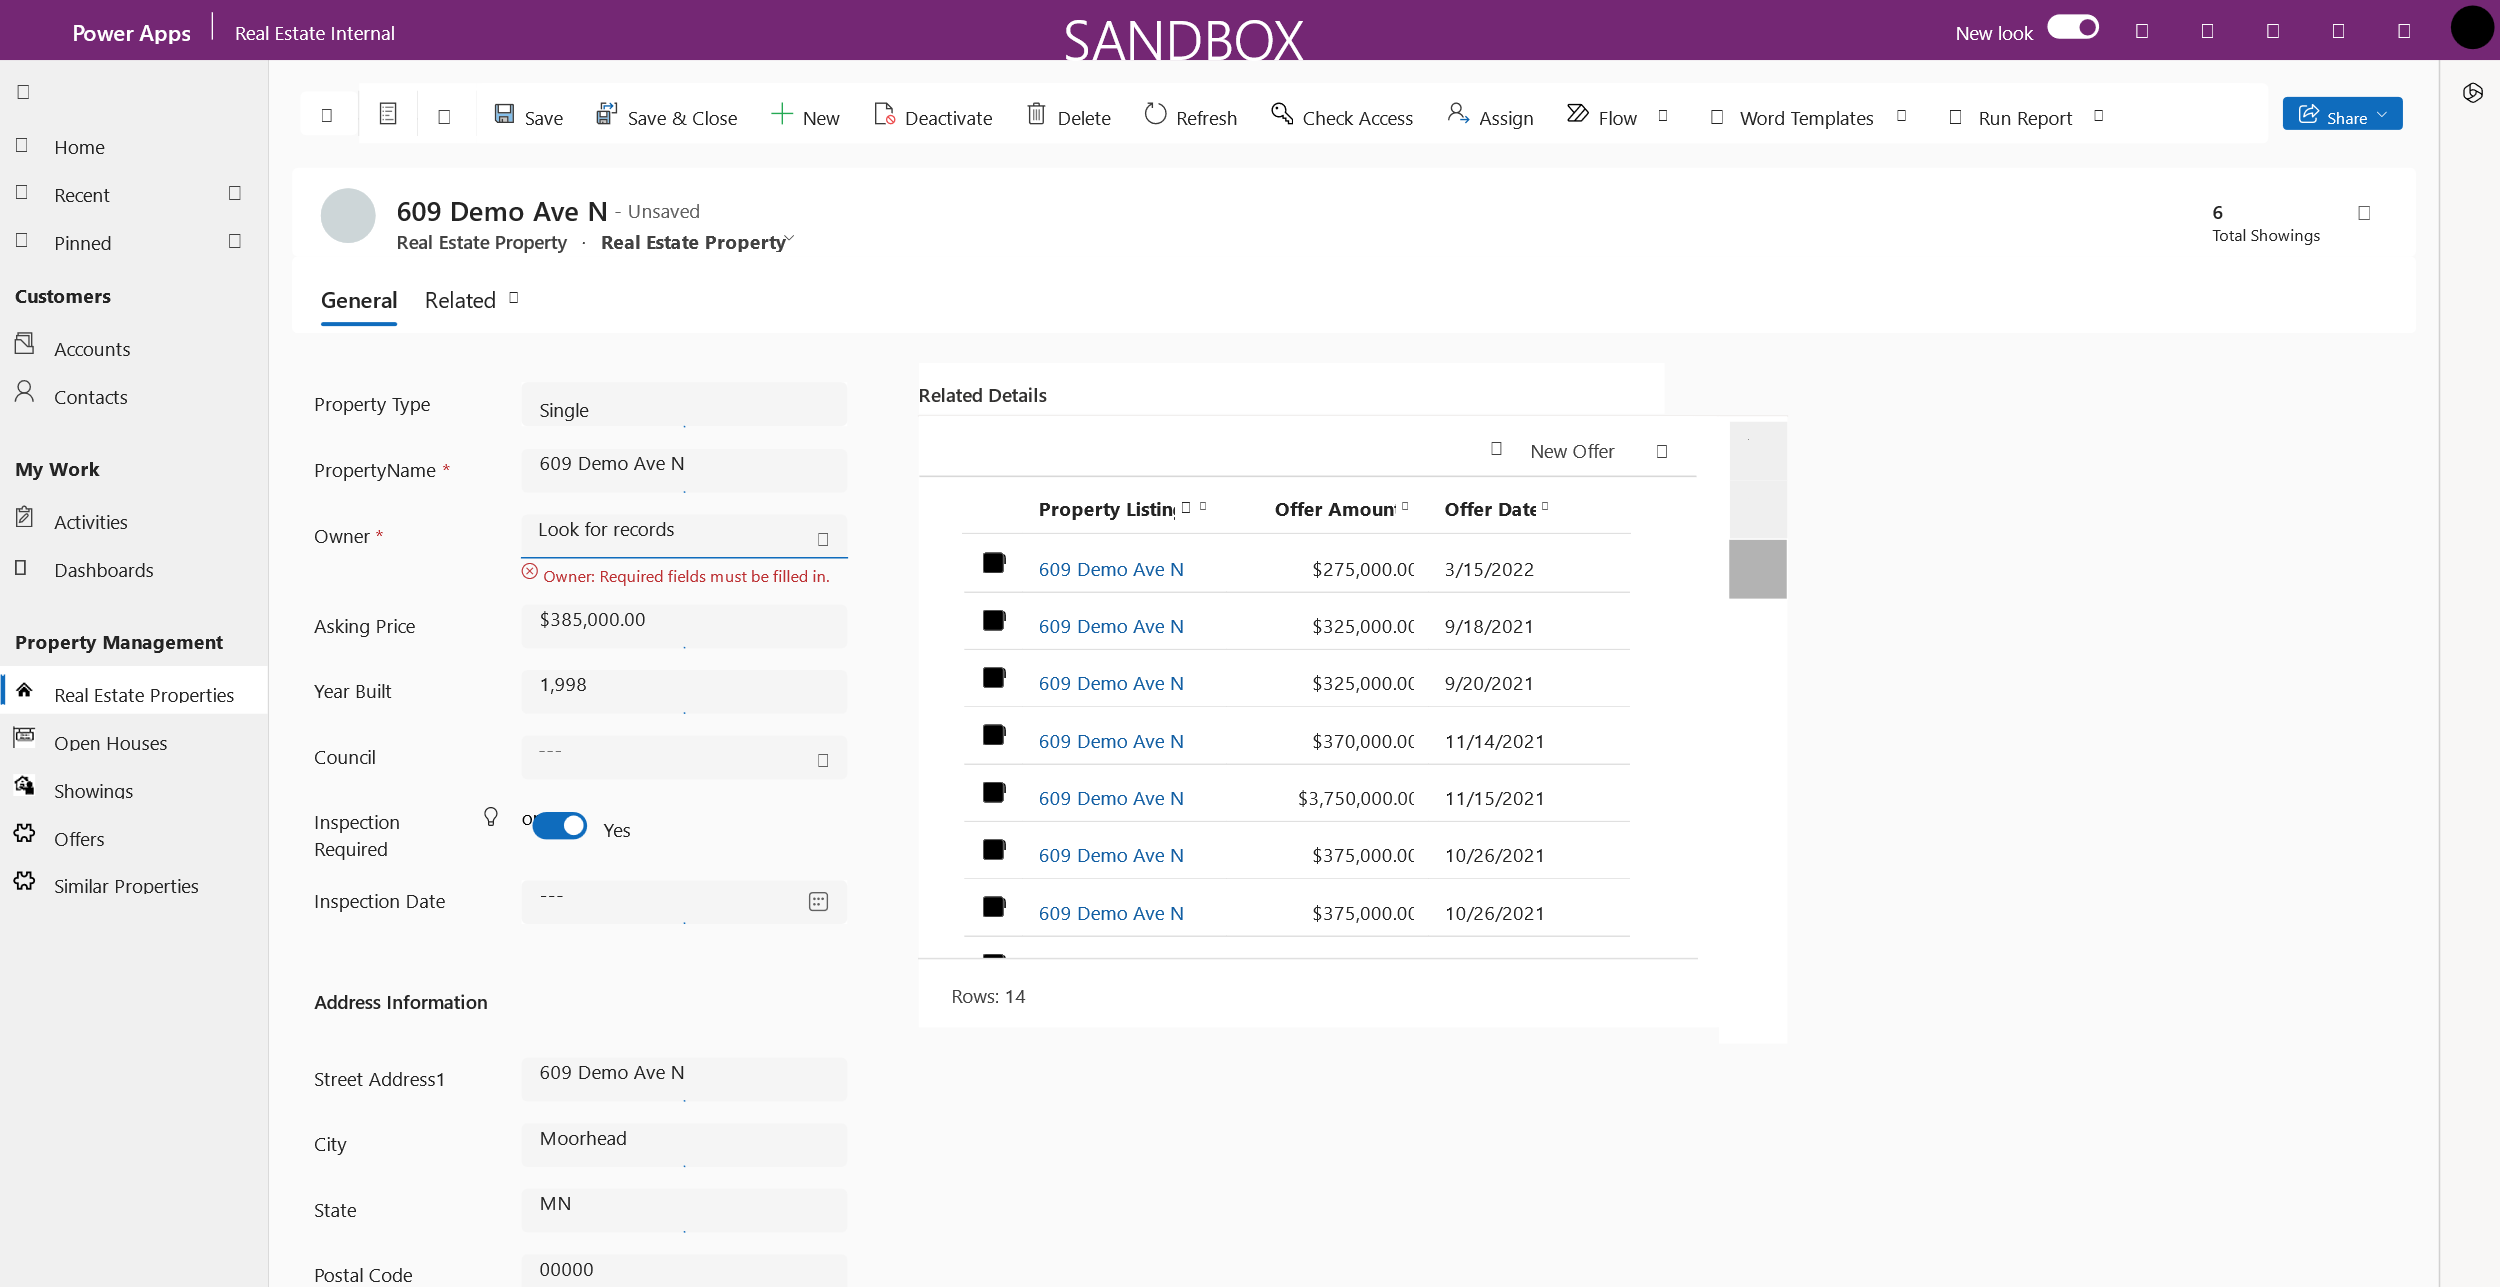Click the Inspection Required lightbulb hint icon
Screen dimensions: 2500x1287
491,817
